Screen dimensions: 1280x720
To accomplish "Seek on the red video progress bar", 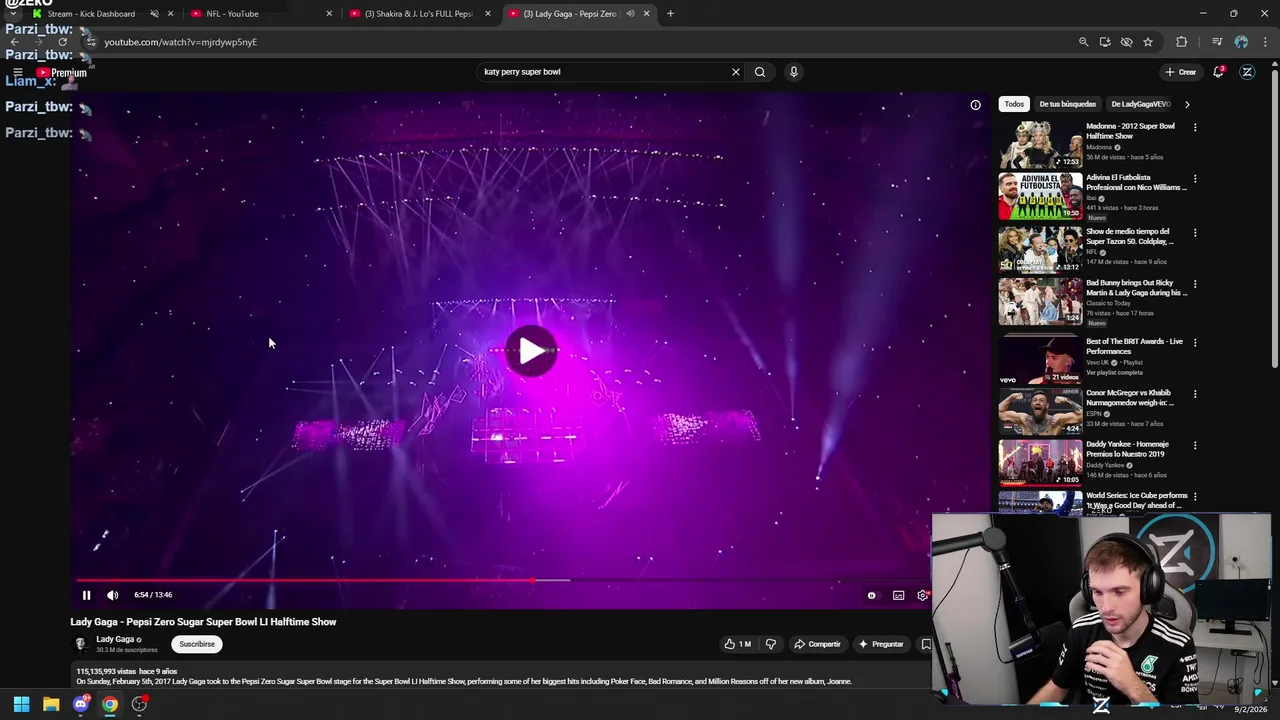I will (x=503, y=580).
